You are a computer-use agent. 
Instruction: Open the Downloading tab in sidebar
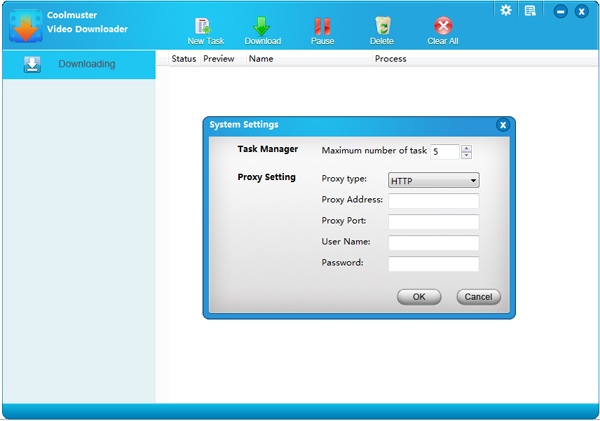(x=78, y=64)
